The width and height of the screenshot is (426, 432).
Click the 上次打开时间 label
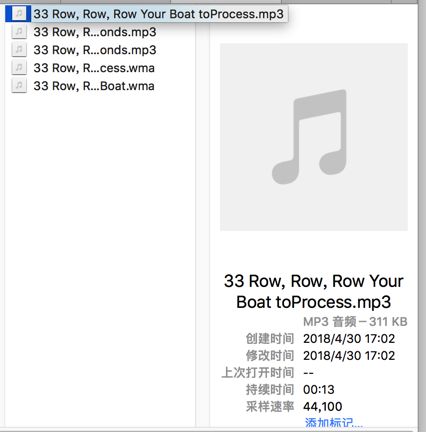(258, 373)
